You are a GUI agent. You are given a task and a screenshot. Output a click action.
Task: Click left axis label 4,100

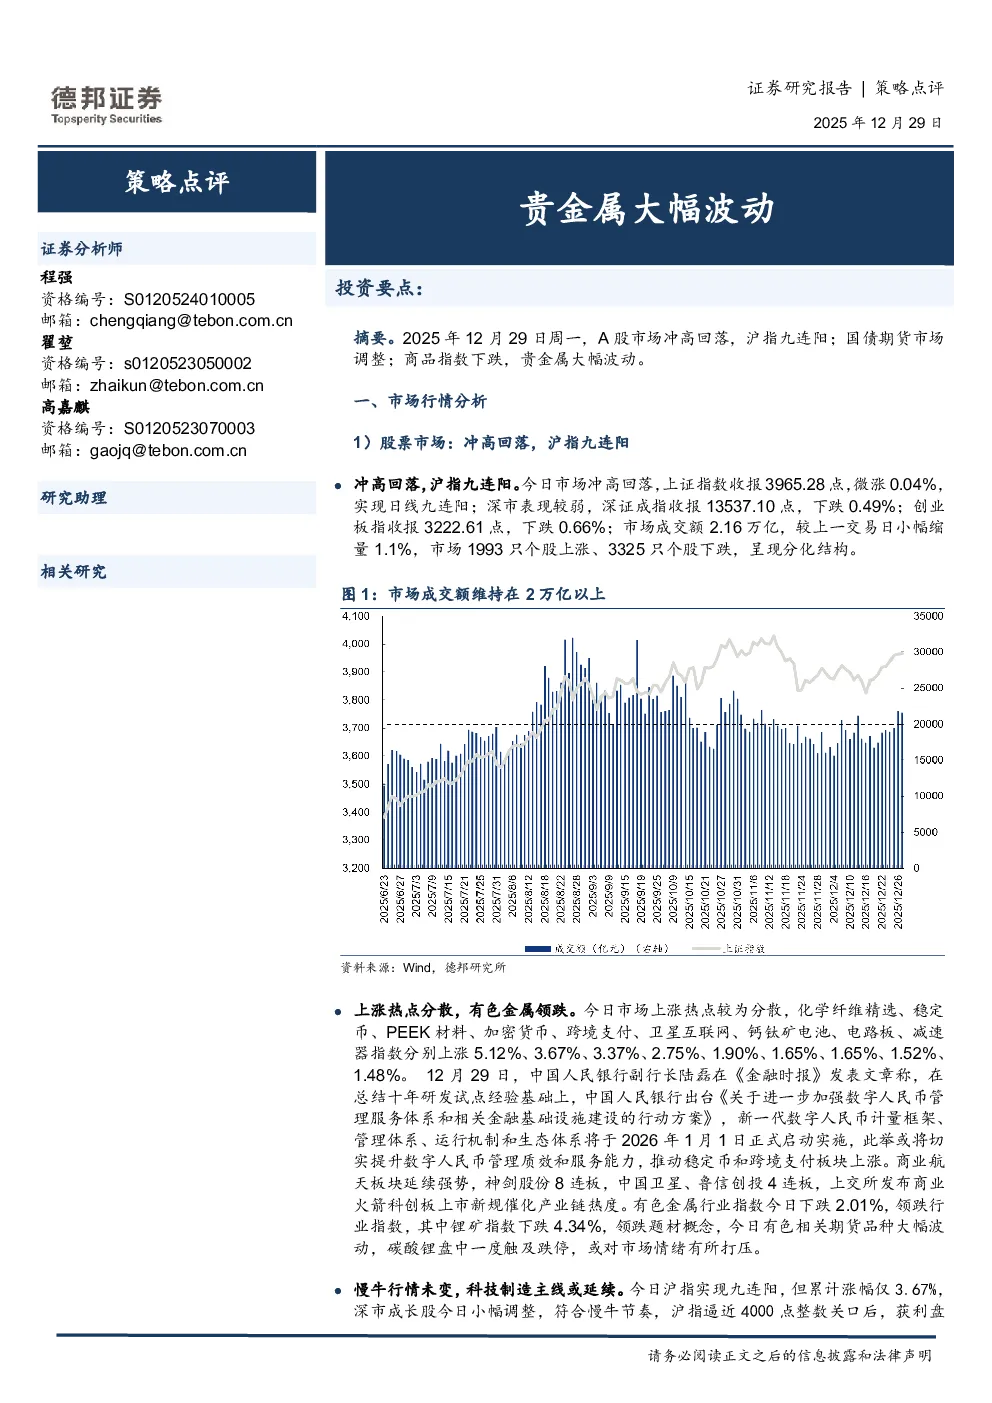tap(355, 616)
